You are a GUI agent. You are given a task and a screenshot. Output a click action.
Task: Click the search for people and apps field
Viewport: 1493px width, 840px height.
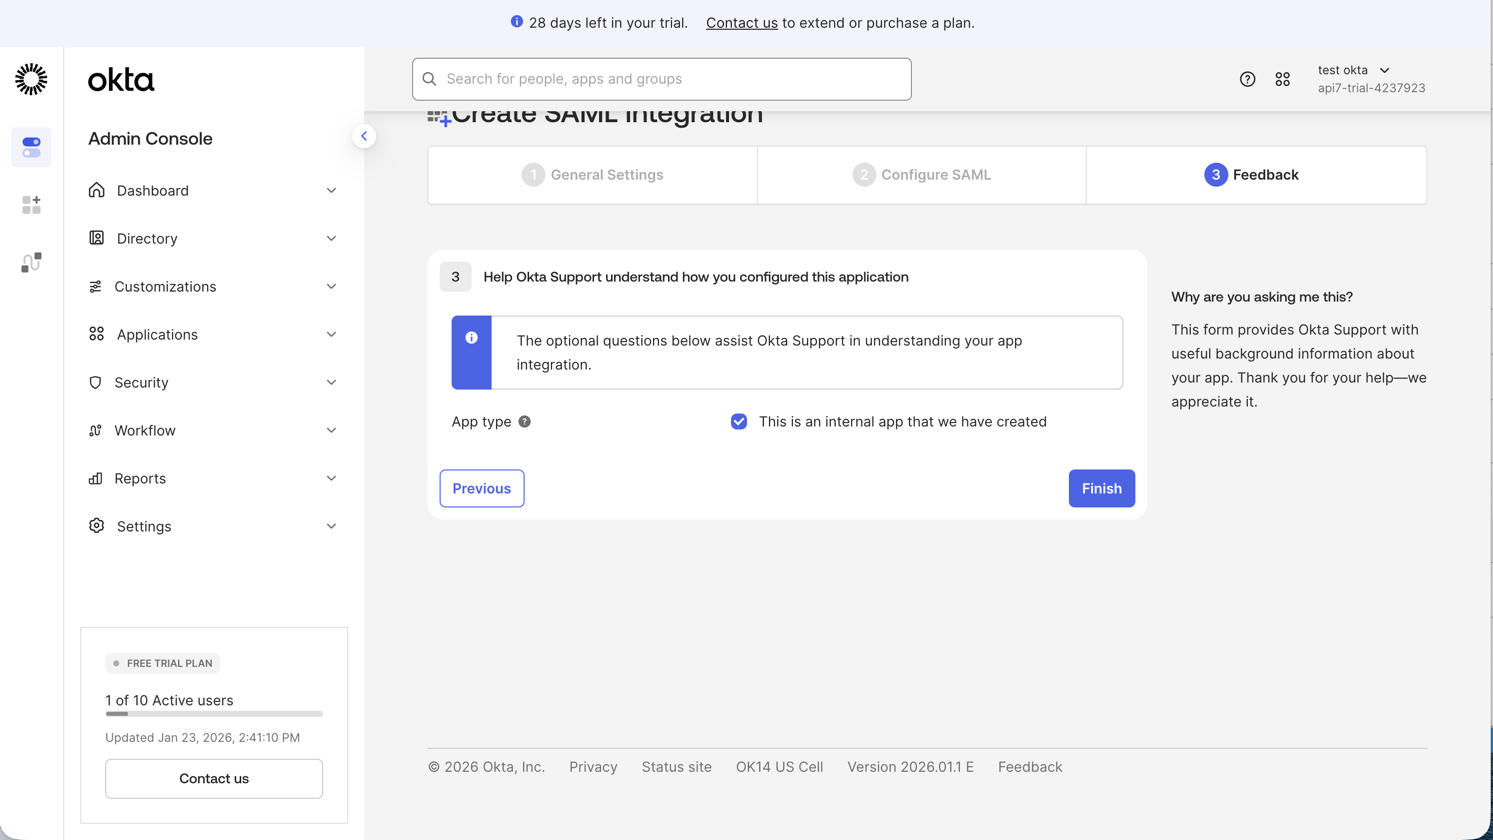click(x=662, y=79)
